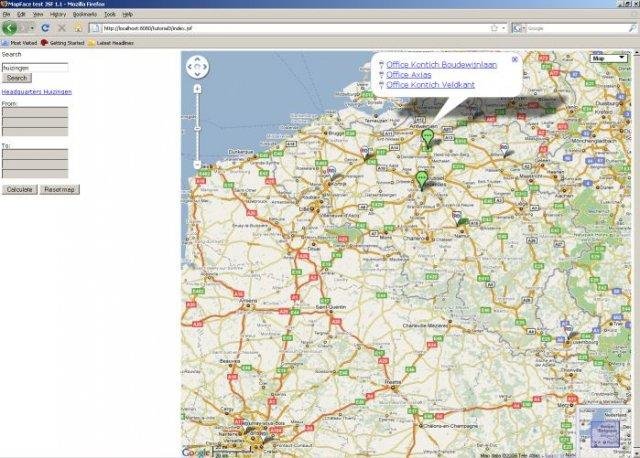640x458 pixels.
Task: Open the Edit menu
Action: 21,14
